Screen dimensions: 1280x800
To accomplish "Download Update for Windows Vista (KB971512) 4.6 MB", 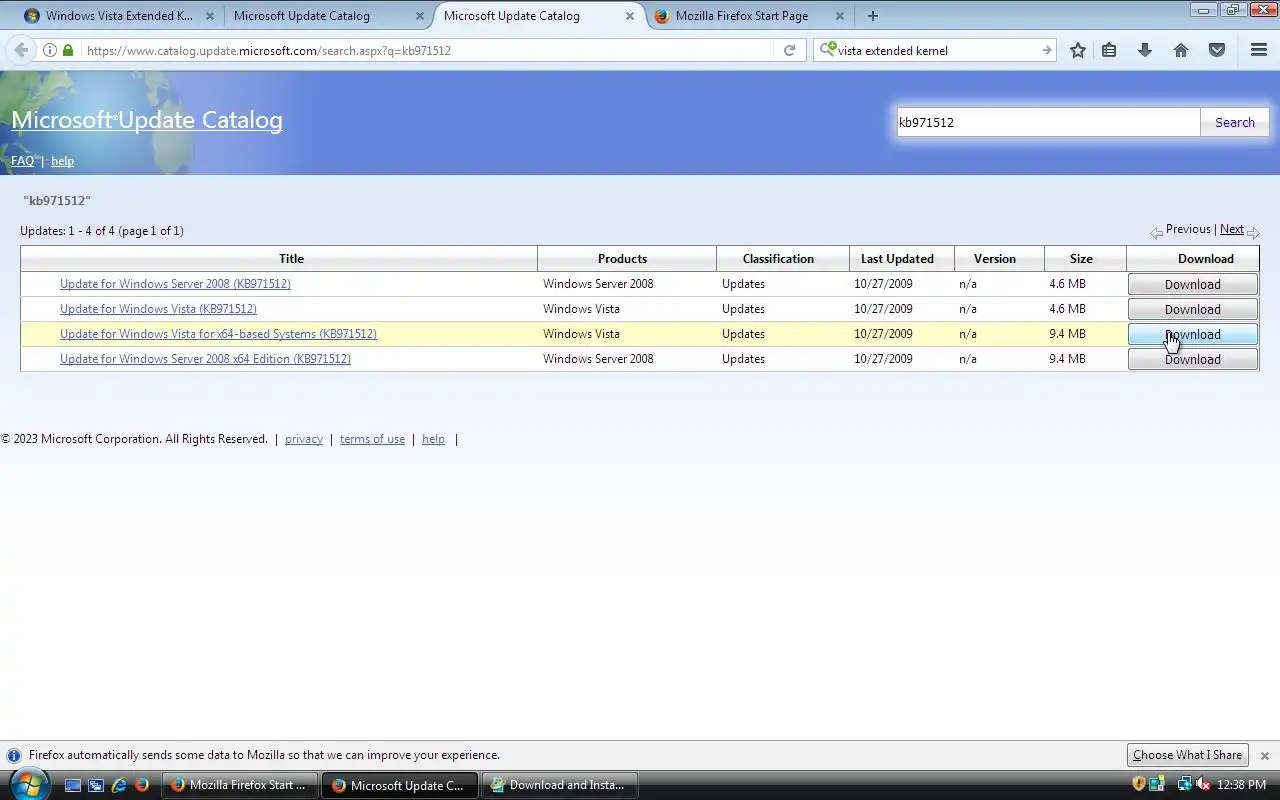I will (x=1193, y=309).
